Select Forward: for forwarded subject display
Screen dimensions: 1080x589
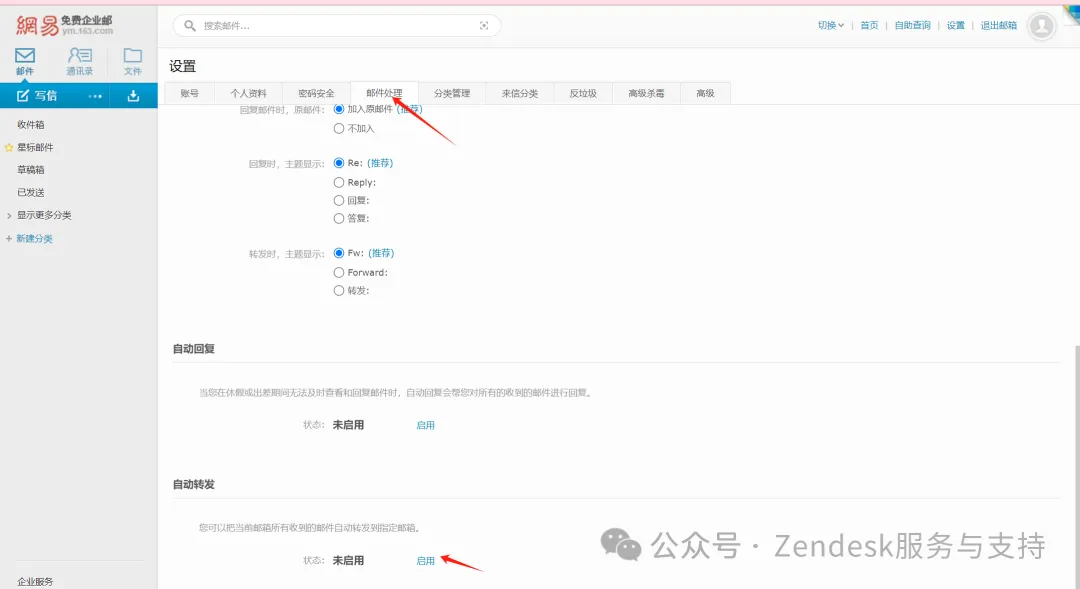pyautogui.click(x=340, y=271)
